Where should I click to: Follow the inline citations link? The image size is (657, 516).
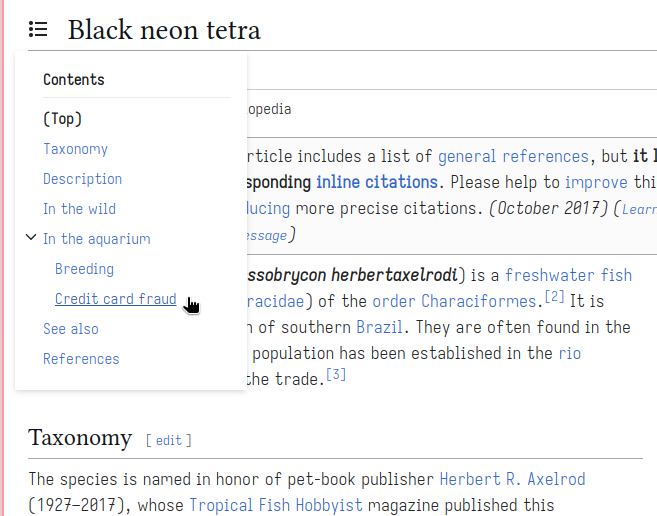[376, 182]
